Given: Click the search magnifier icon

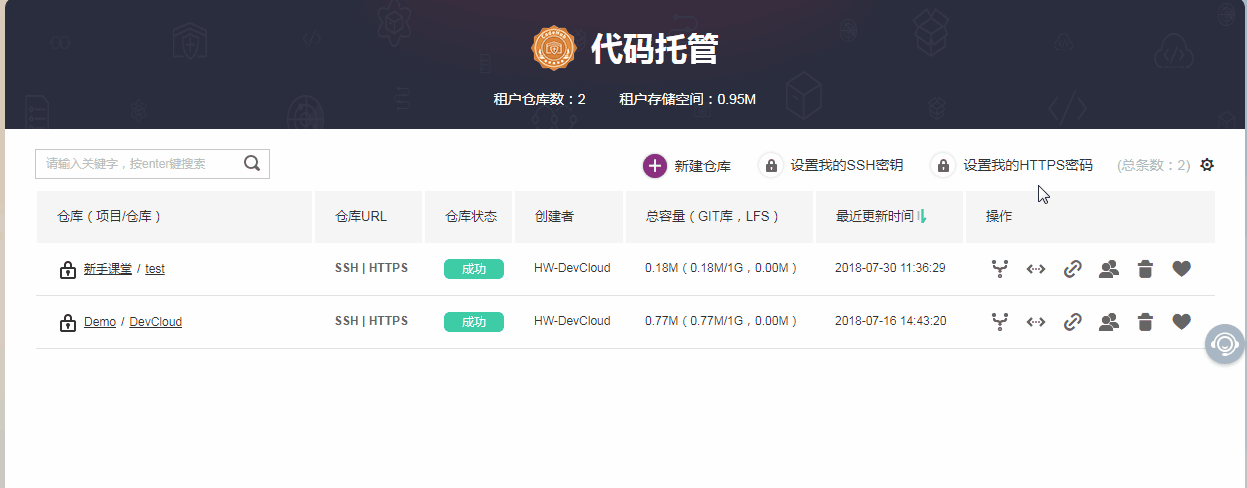Looking at the screenshot, I should pos(252,163).
